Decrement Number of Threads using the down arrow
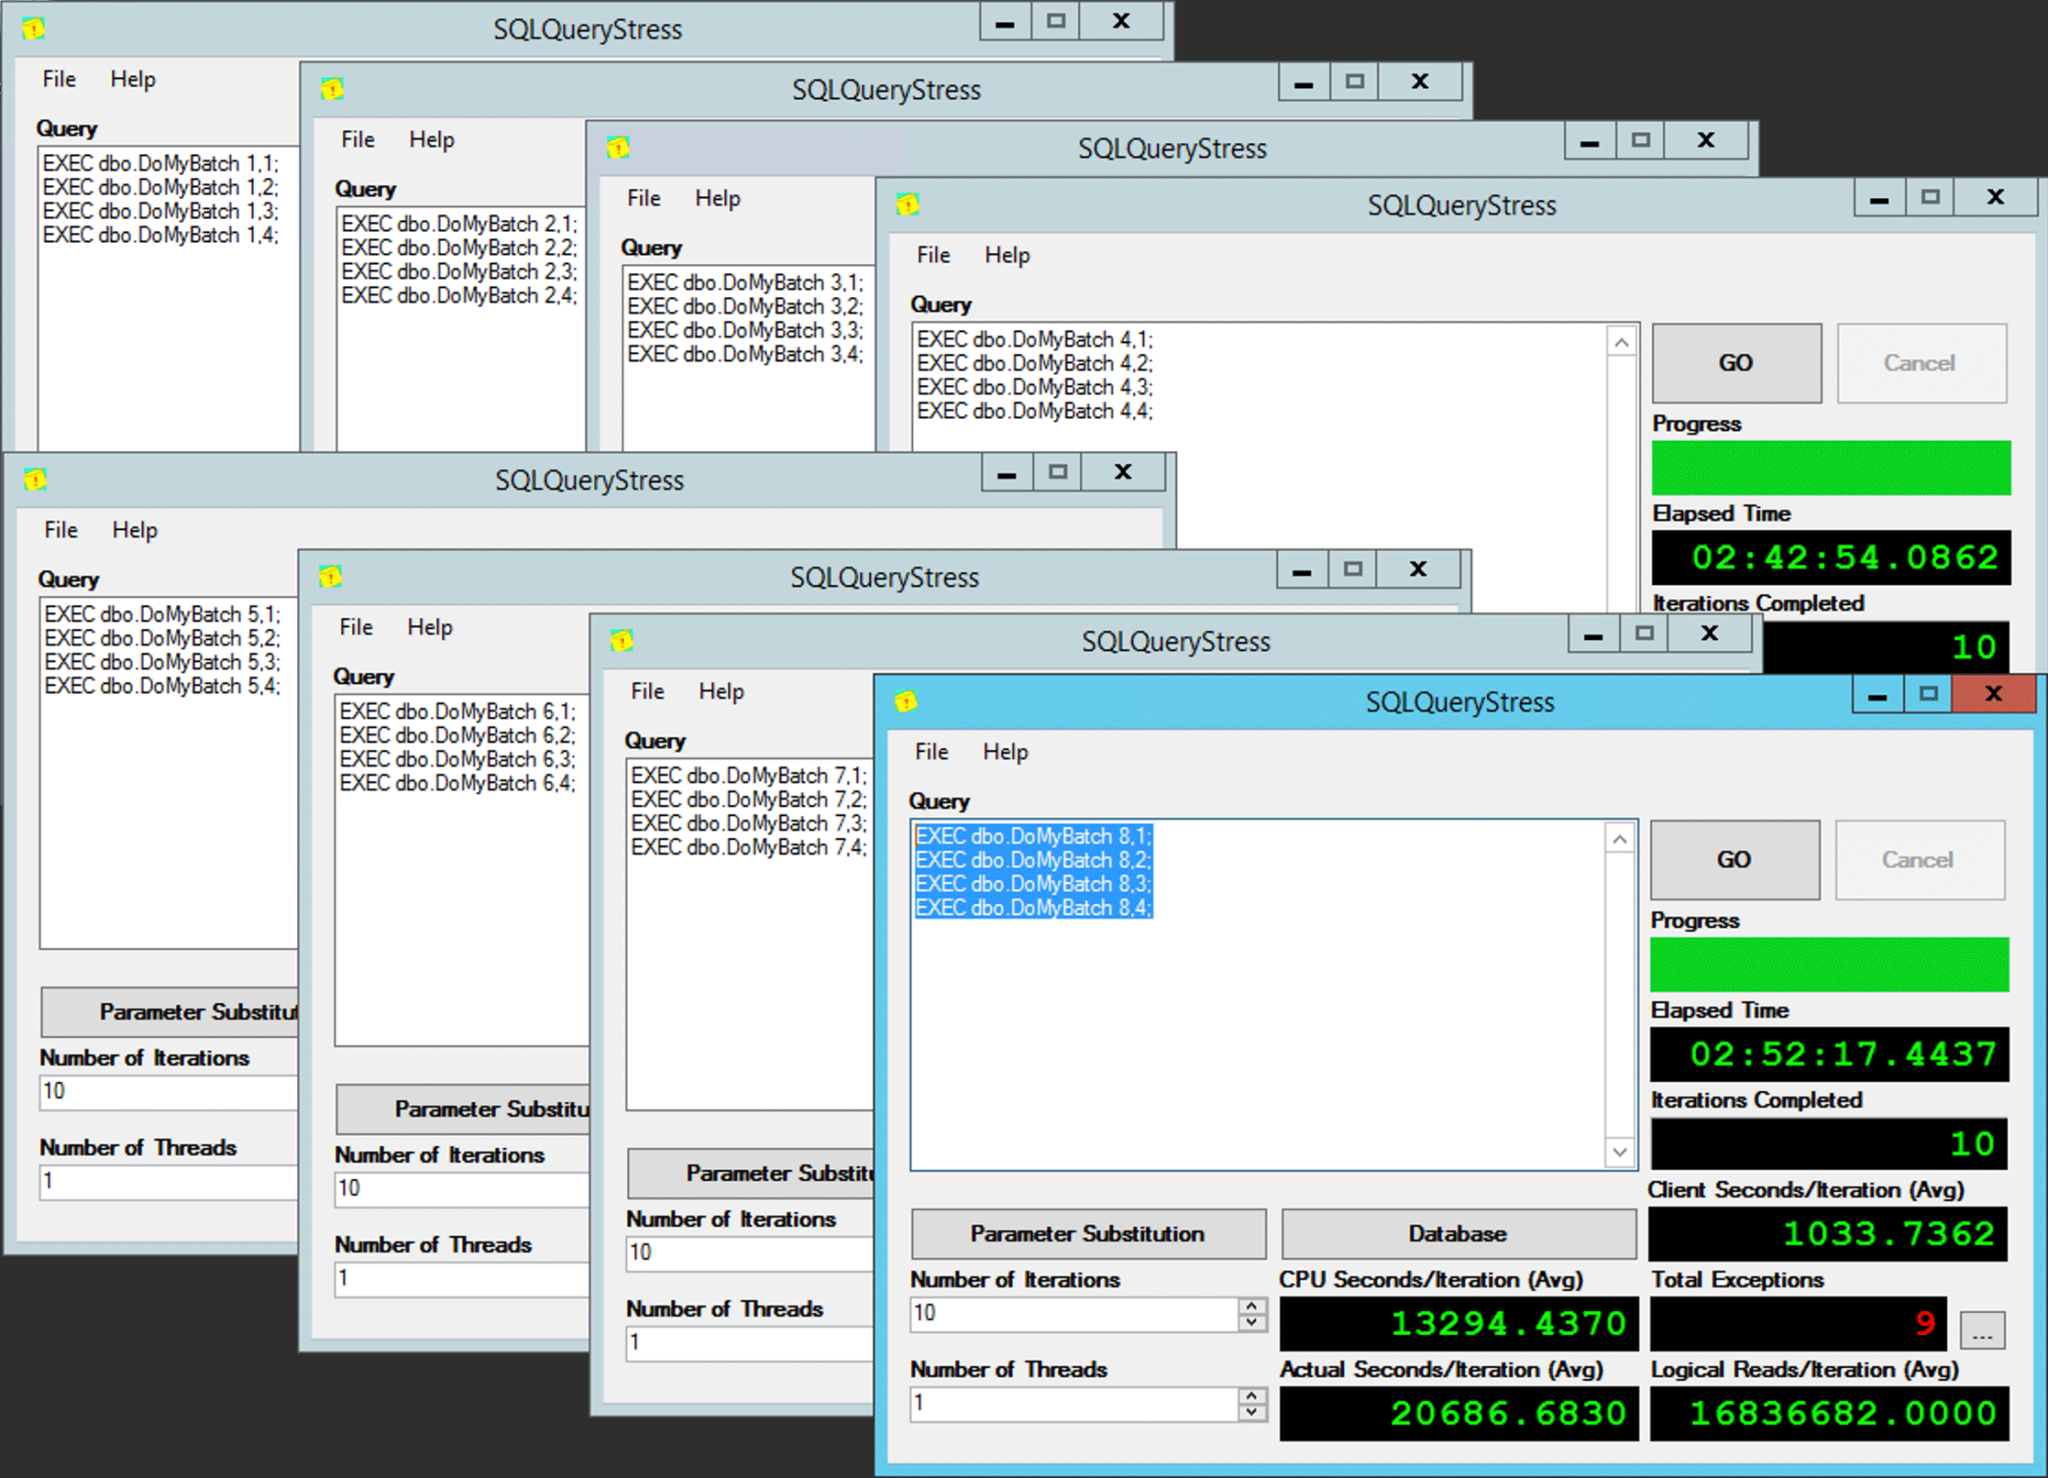2048x1478 pixels. point(1250,1412)
